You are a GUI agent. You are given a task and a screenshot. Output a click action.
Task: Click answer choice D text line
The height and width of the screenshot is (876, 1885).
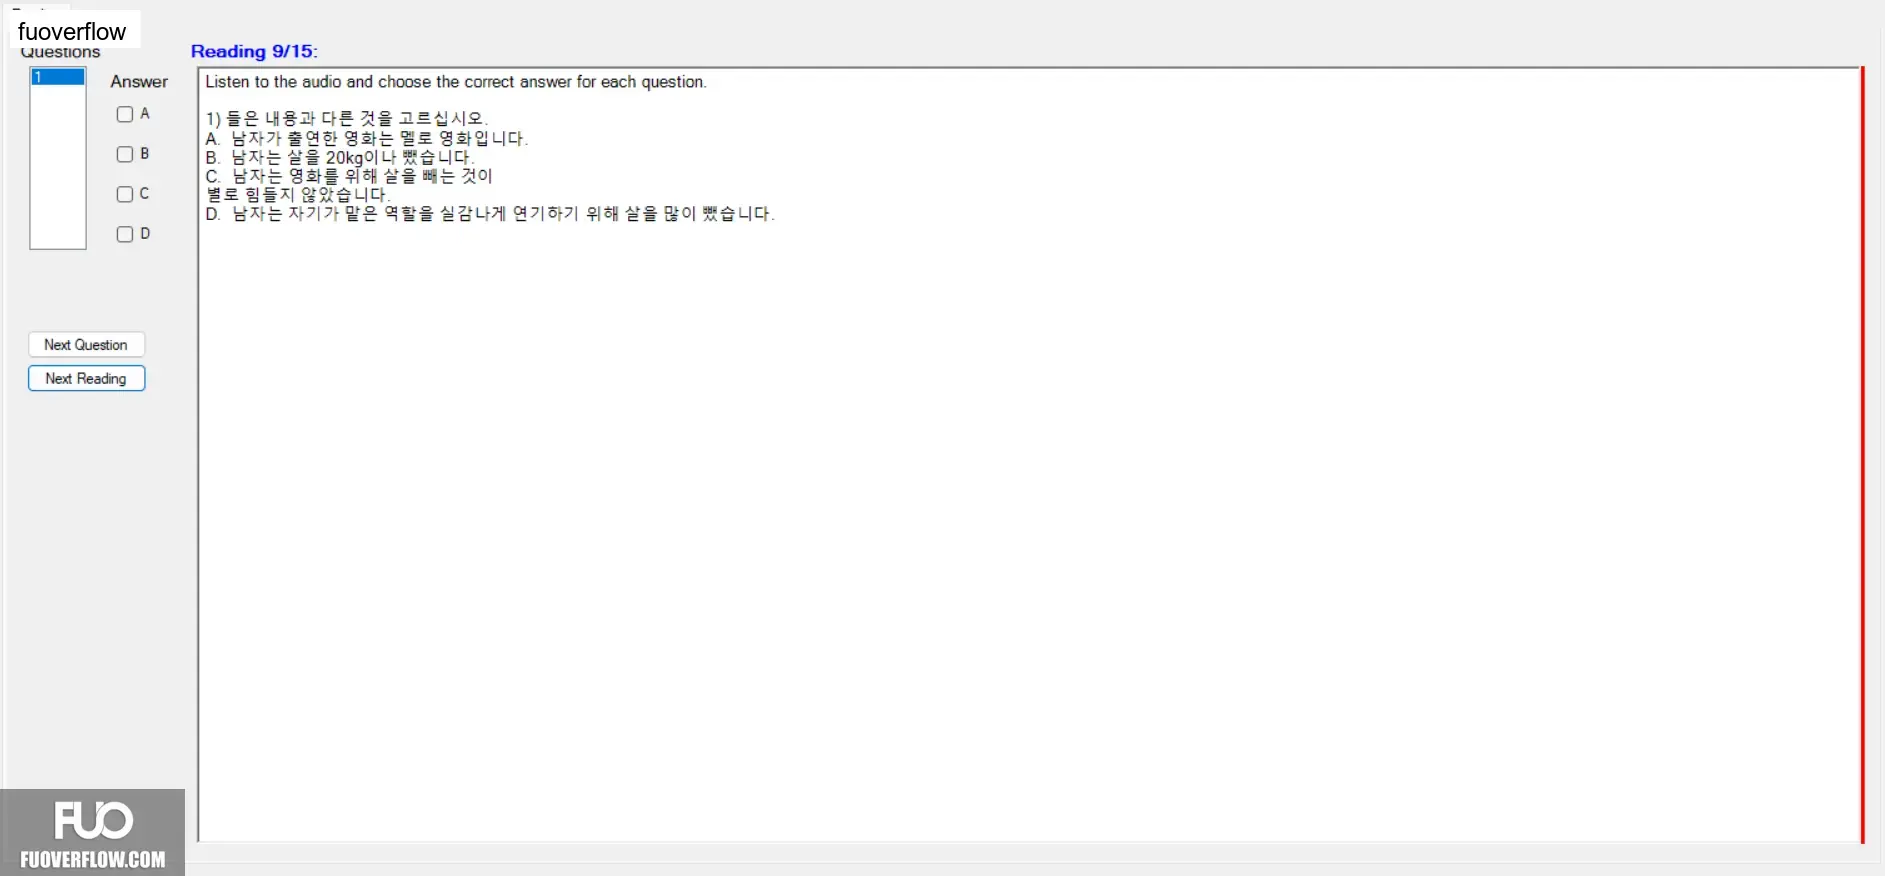click(x=490, y=213)
